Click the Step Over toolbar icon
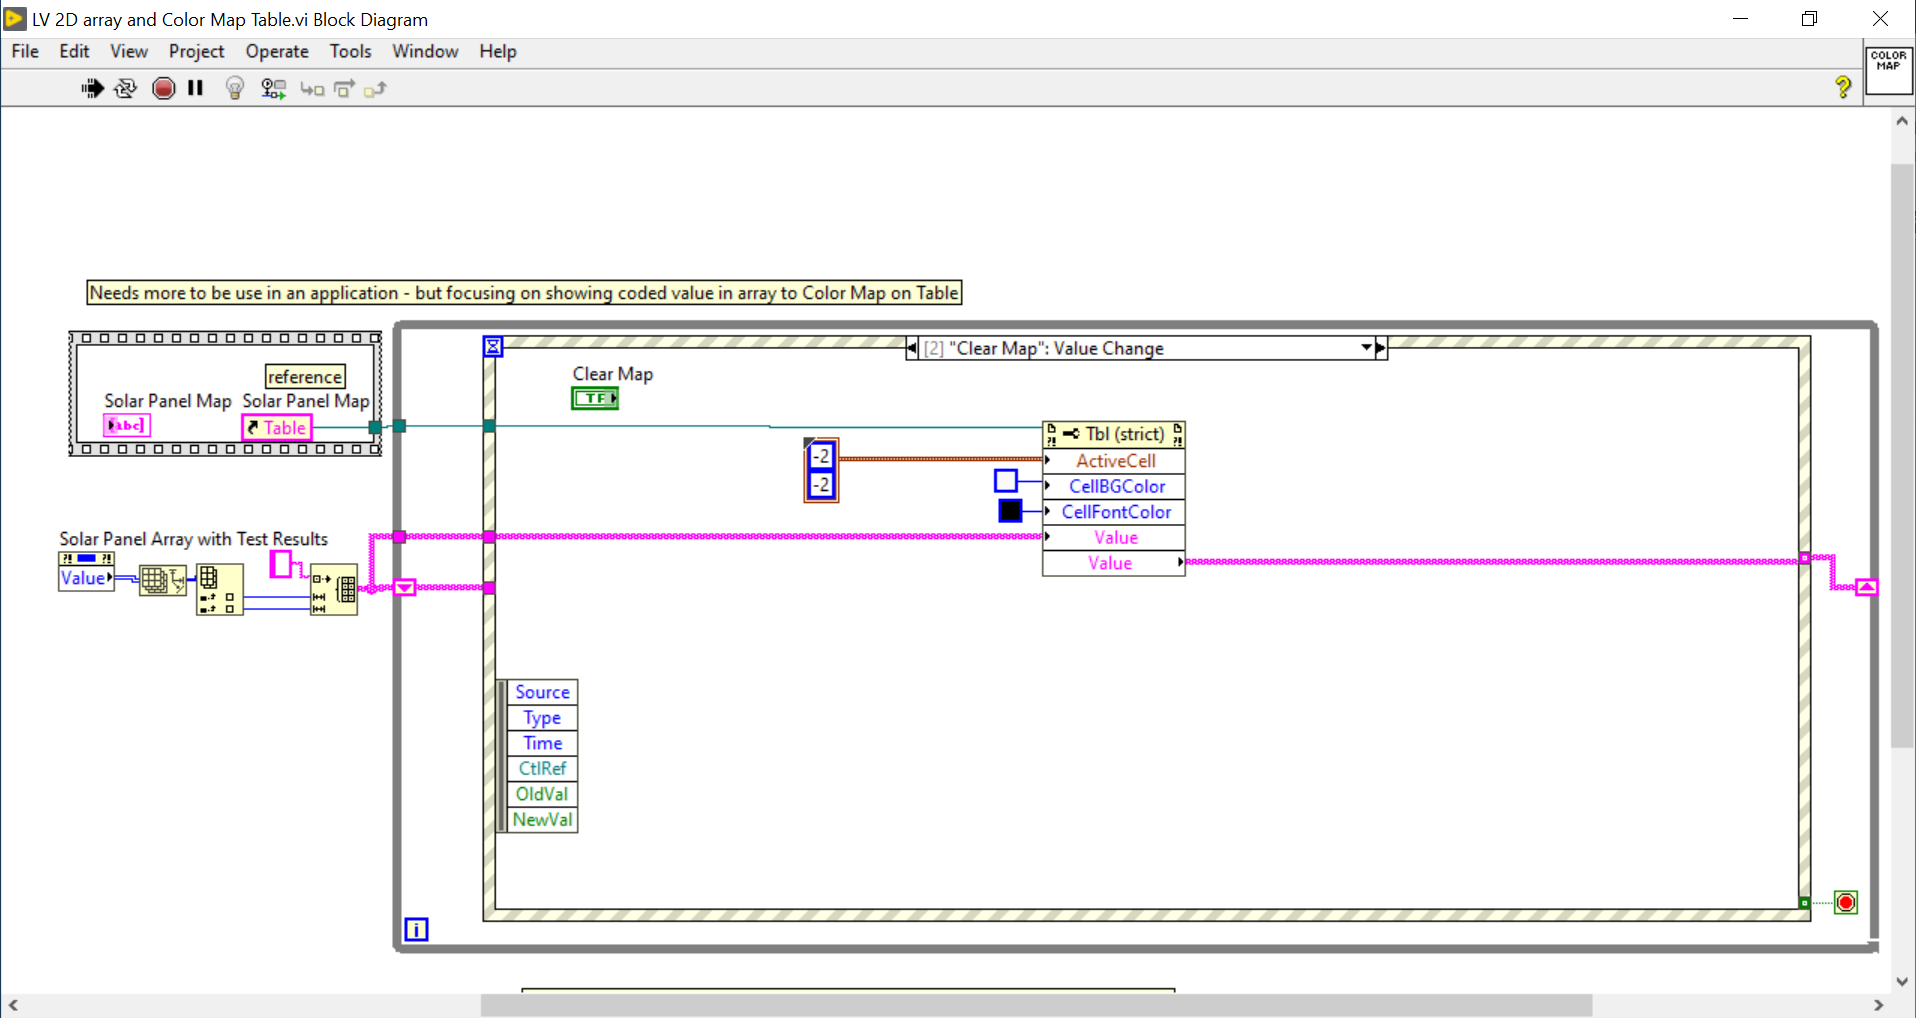 tap(344, 90)
